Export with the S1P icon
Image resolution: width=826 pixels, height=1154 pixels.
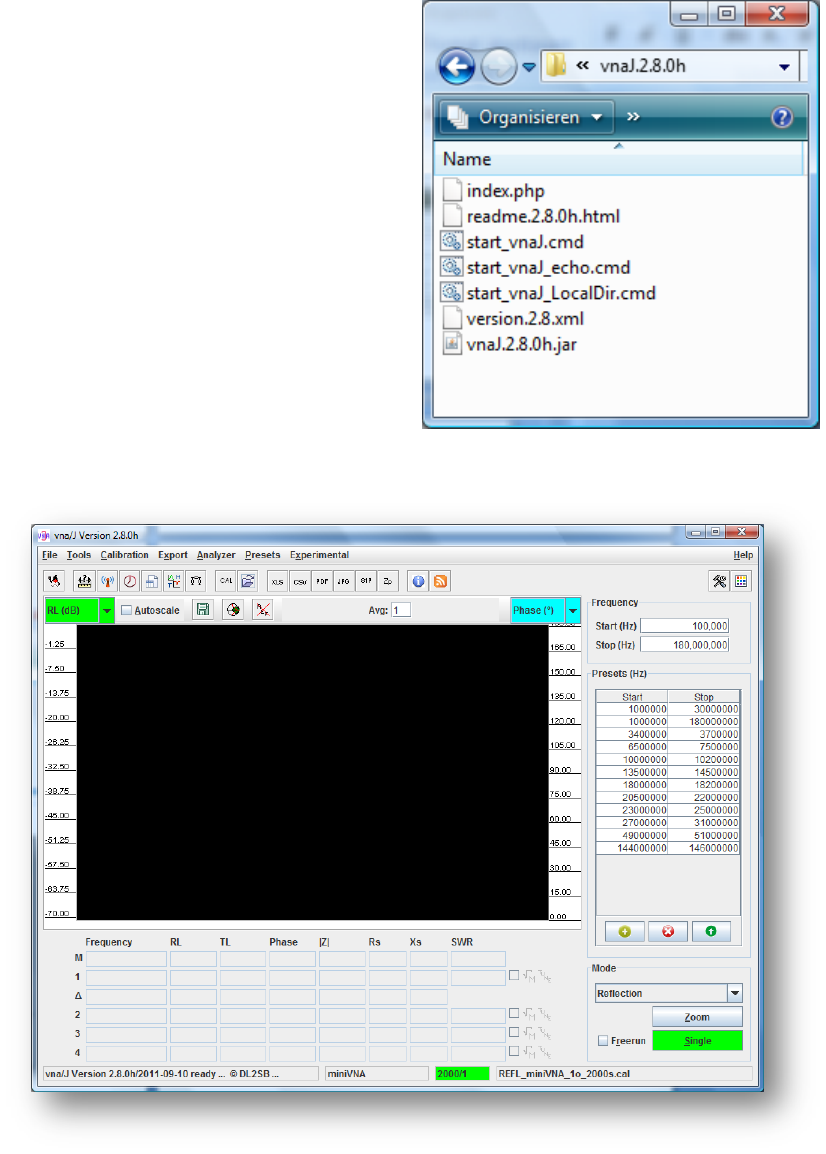(366, 581)
